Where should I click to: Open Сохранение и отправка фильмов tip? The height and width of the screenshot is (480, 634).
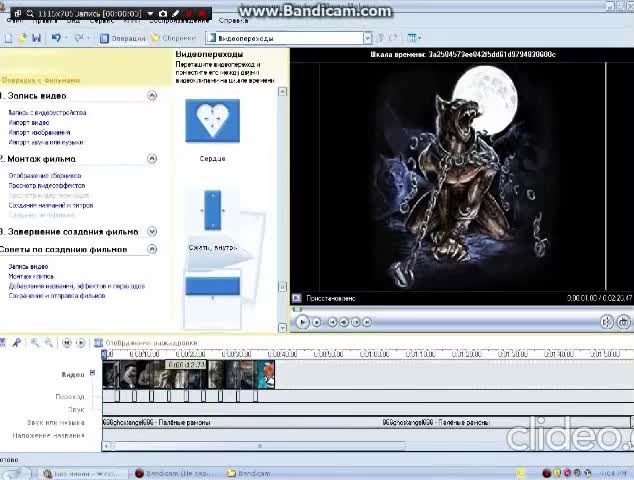click(57, 296)
